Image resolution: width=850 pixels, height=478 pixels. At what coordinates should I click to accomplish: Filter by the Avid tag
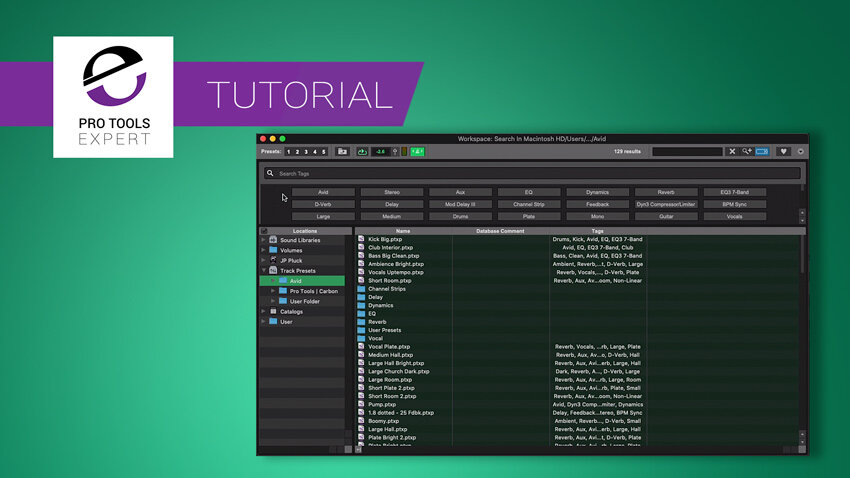coord(323,192)
